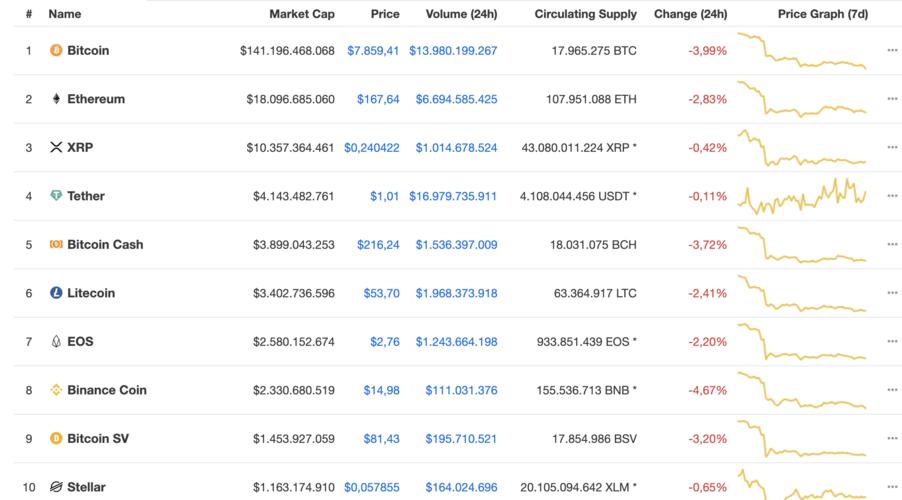Open the Ethereum name link

[96, 99]
